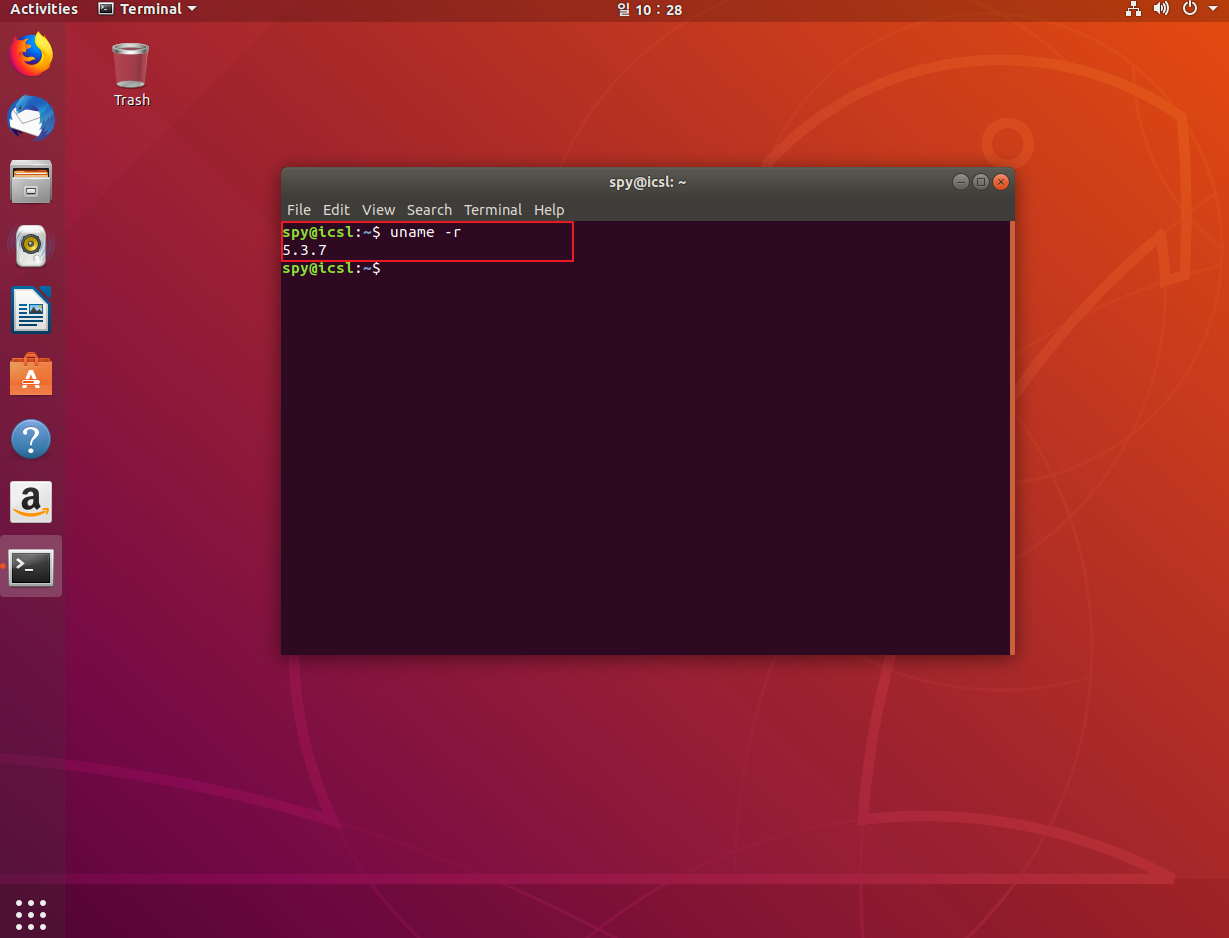Close the spy@icsl terminal window
The width and height of the screenshot is (1229, 938).
tap(1001, 182)
